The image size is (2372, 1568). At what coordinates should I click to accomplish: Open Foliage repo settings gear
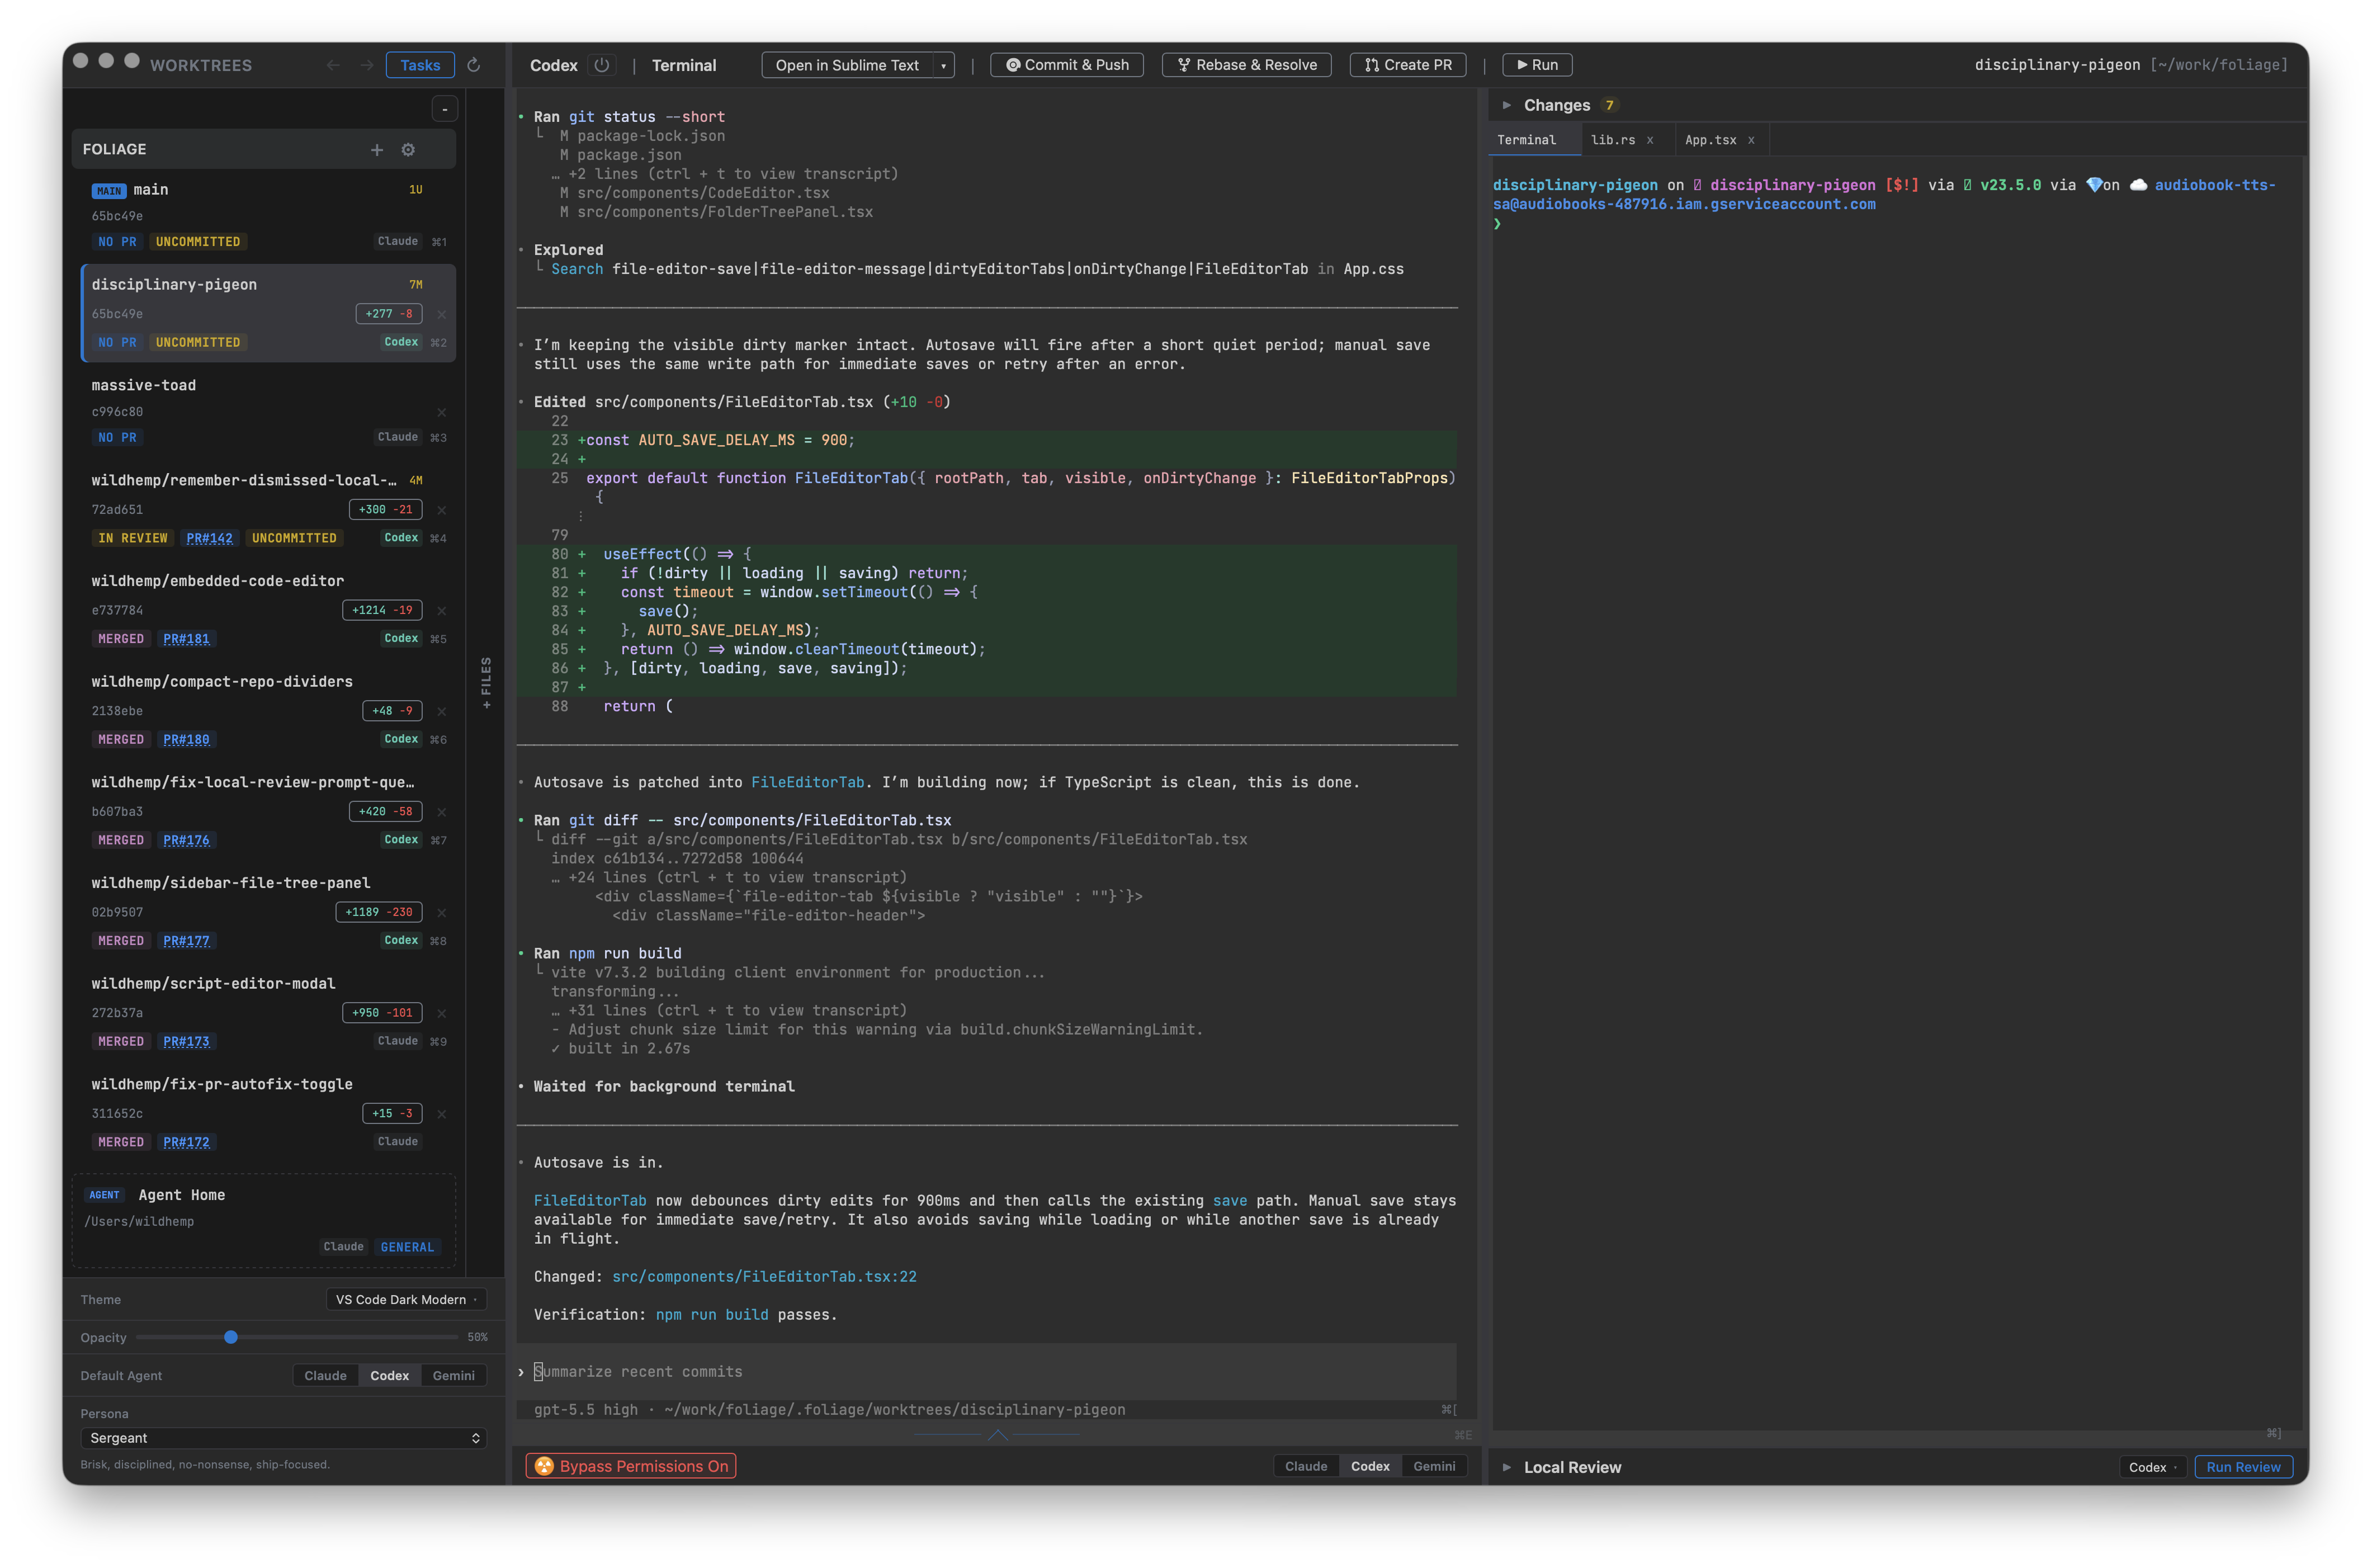click(x=408, y=150)
